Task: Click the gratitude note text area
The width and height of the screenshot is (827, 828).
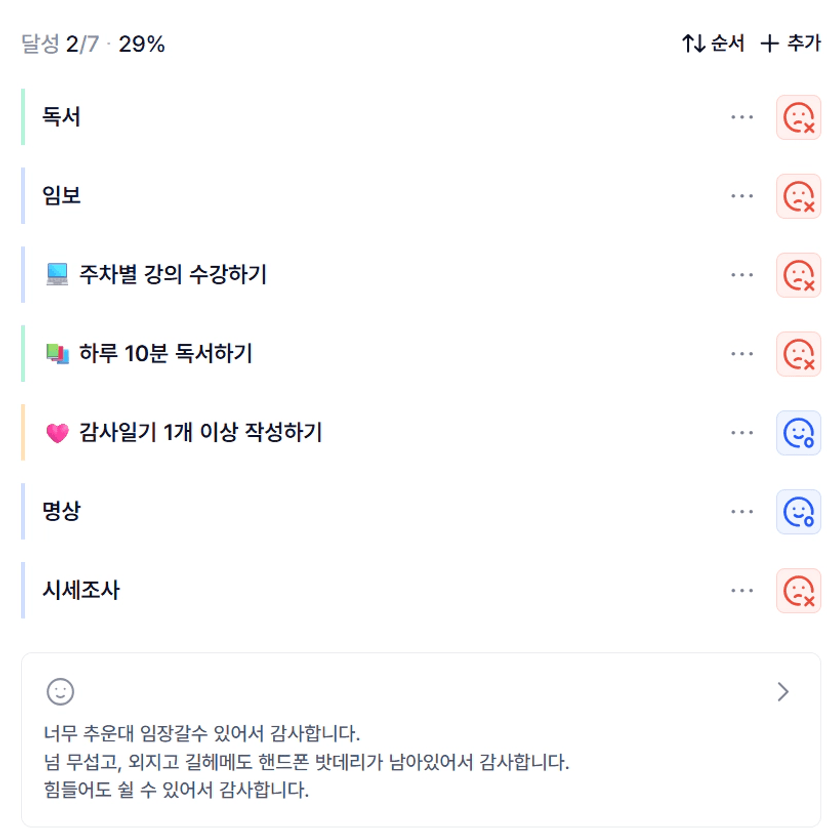Action: (300, 762)
